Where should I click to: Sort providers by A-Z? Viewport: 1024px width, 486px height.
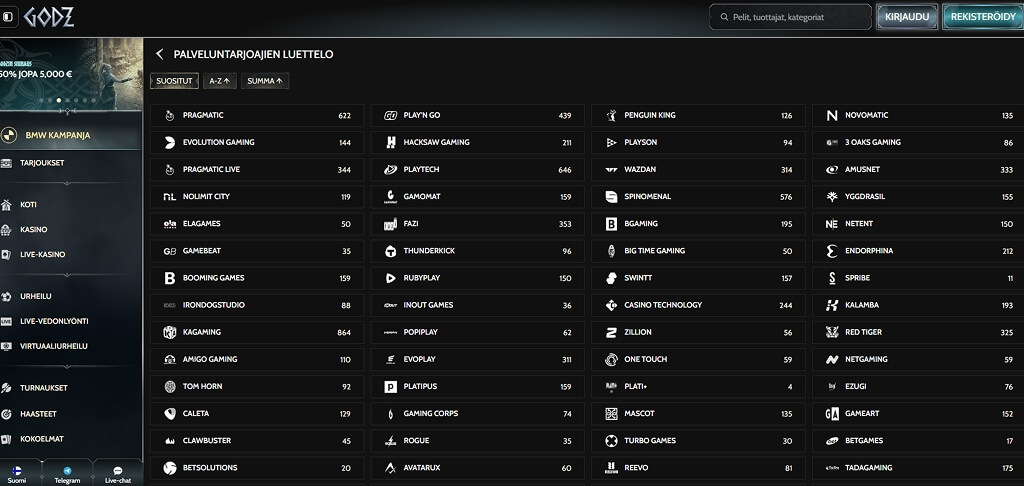click(x=219, y=81)
